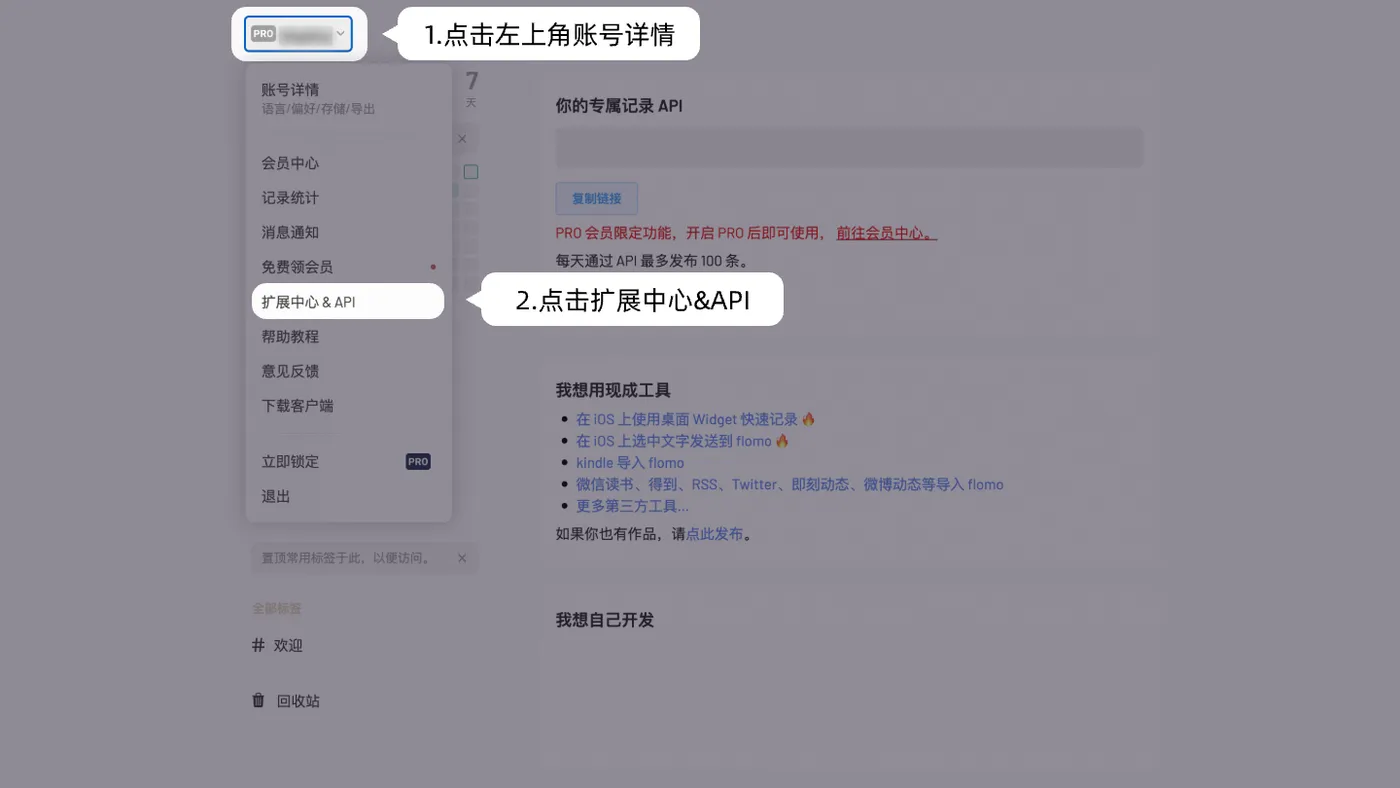Open the 微信读书、得到、RSS import link
Viewport: 1400px width, 788px height.
tap(789, 484)
